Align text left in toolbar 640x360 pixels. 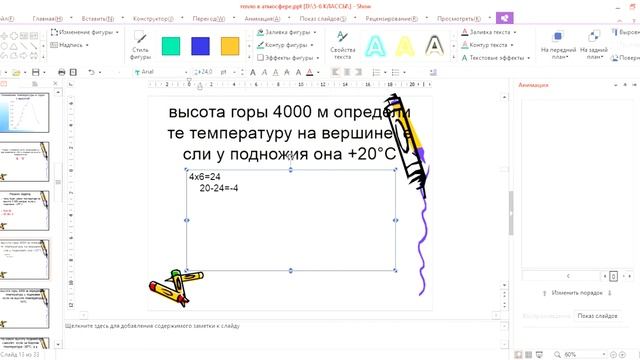click(336, 72)
